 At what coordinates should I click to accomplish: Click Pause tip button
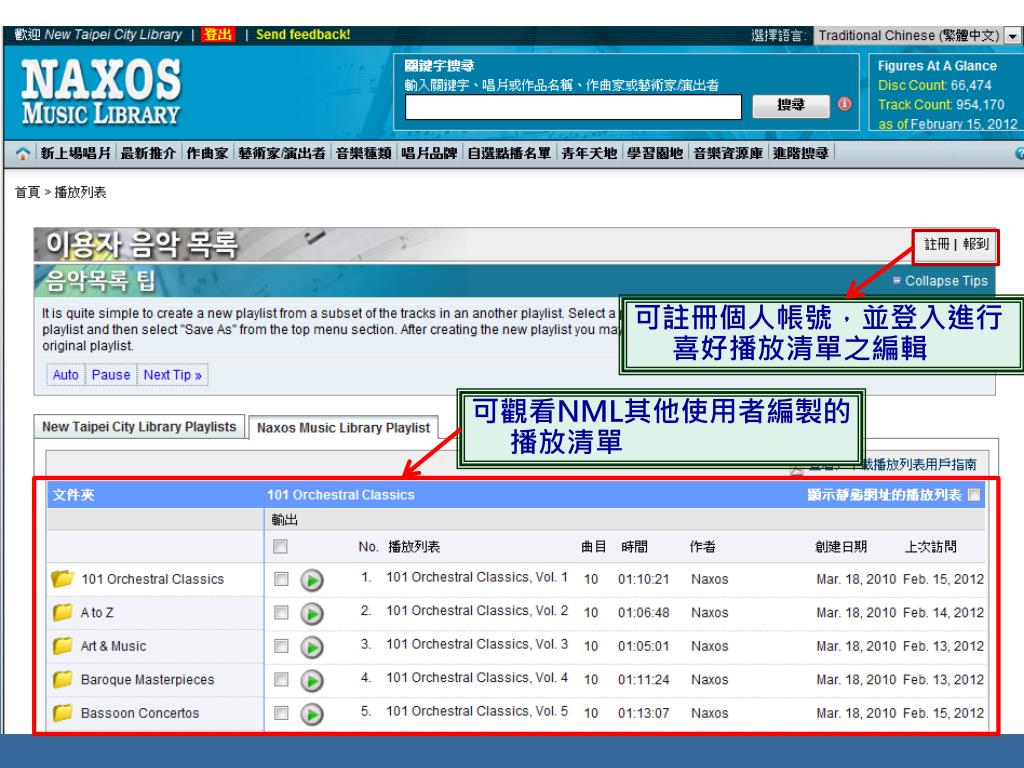pos(110,375)
